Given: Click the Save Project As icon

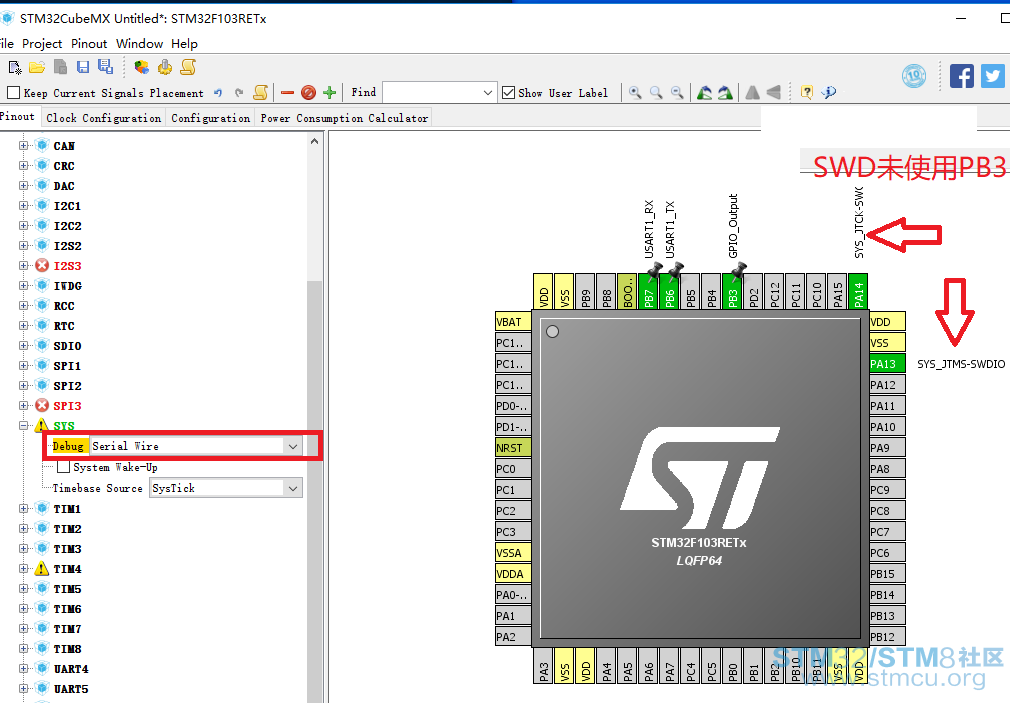Looking at the screenshot, I should tap(105, 66).
